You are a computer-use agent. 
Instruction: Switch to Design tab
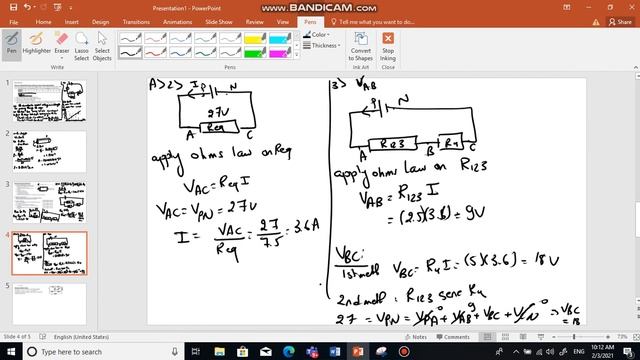point(100,22)
